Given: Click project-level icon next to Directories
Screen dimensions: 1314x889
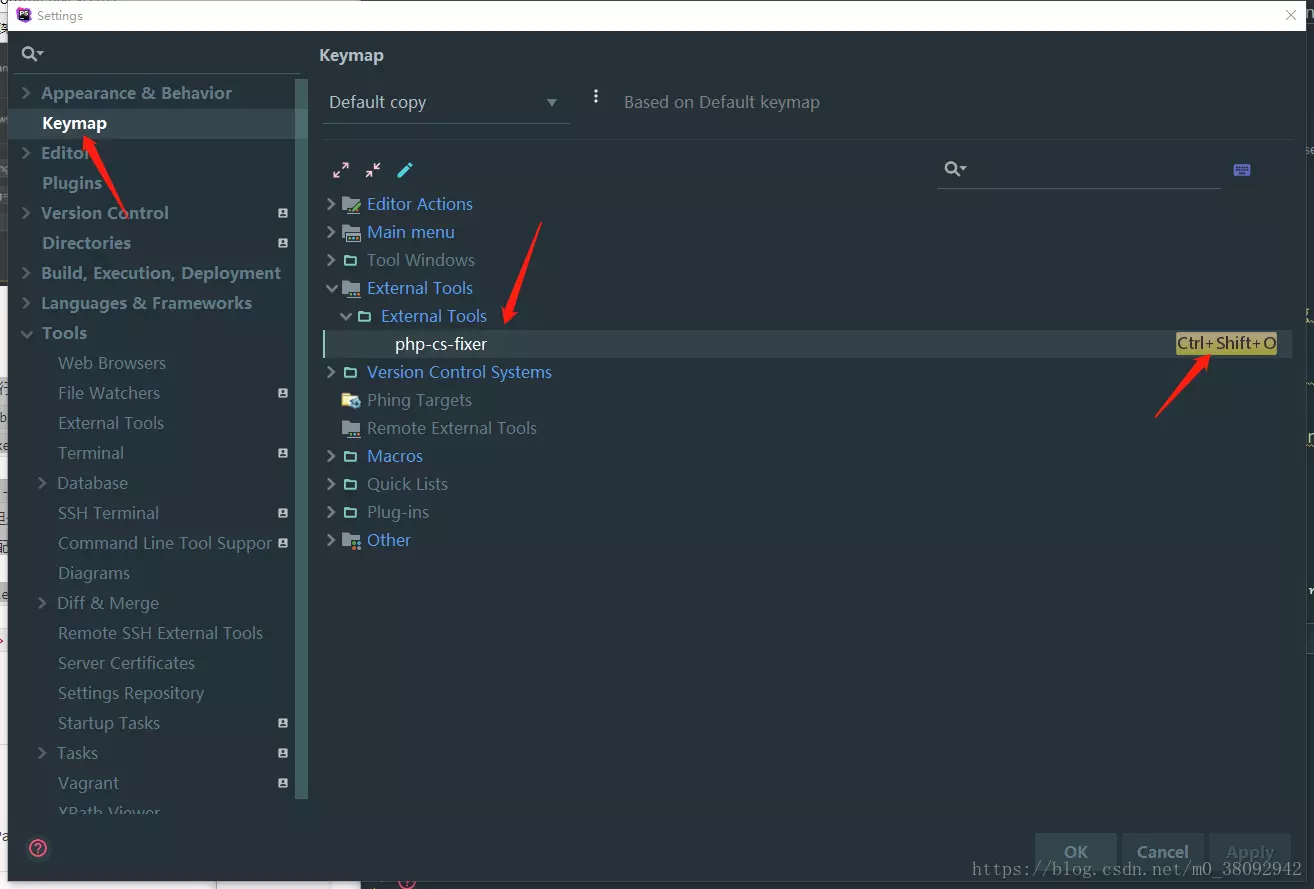Looking at the screenshot, I should click(283, 243).
